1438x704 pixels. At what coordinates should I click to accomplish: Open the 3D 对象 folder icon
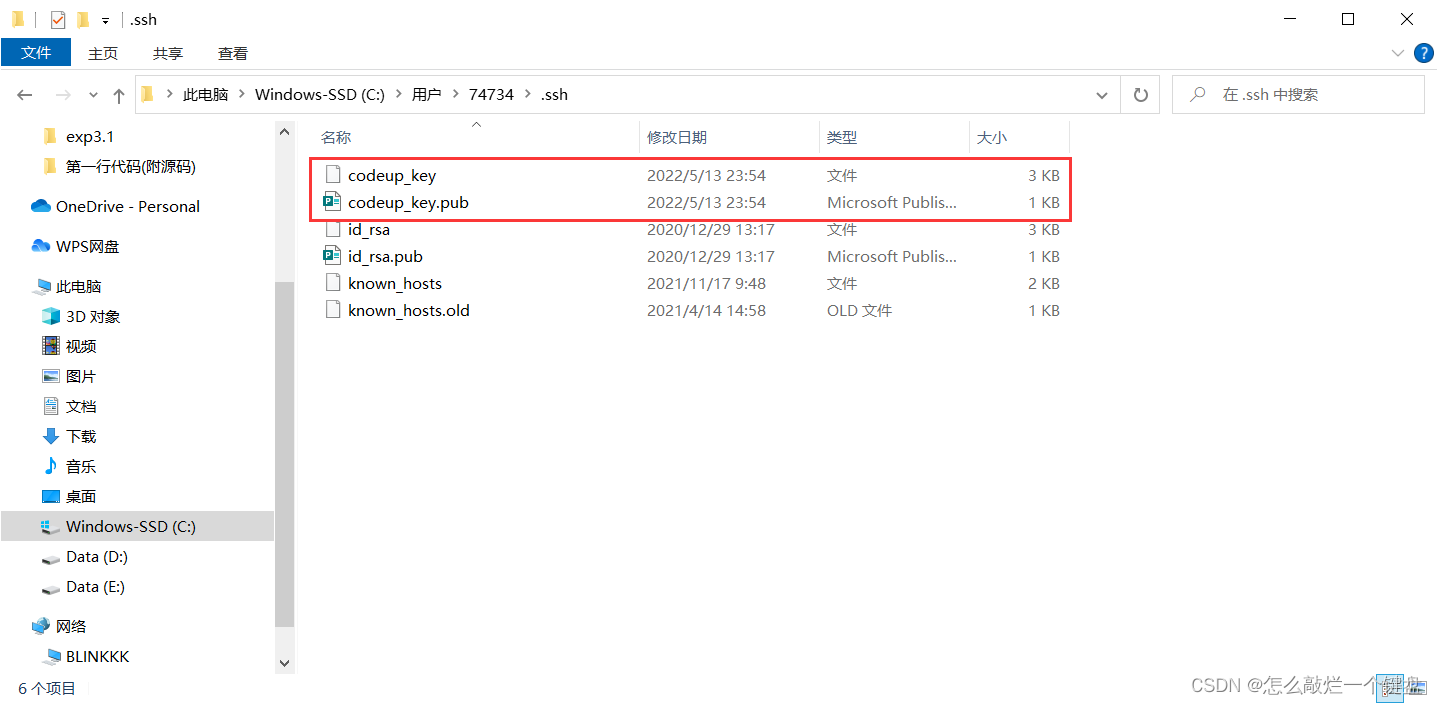click(x=51, y=316)
